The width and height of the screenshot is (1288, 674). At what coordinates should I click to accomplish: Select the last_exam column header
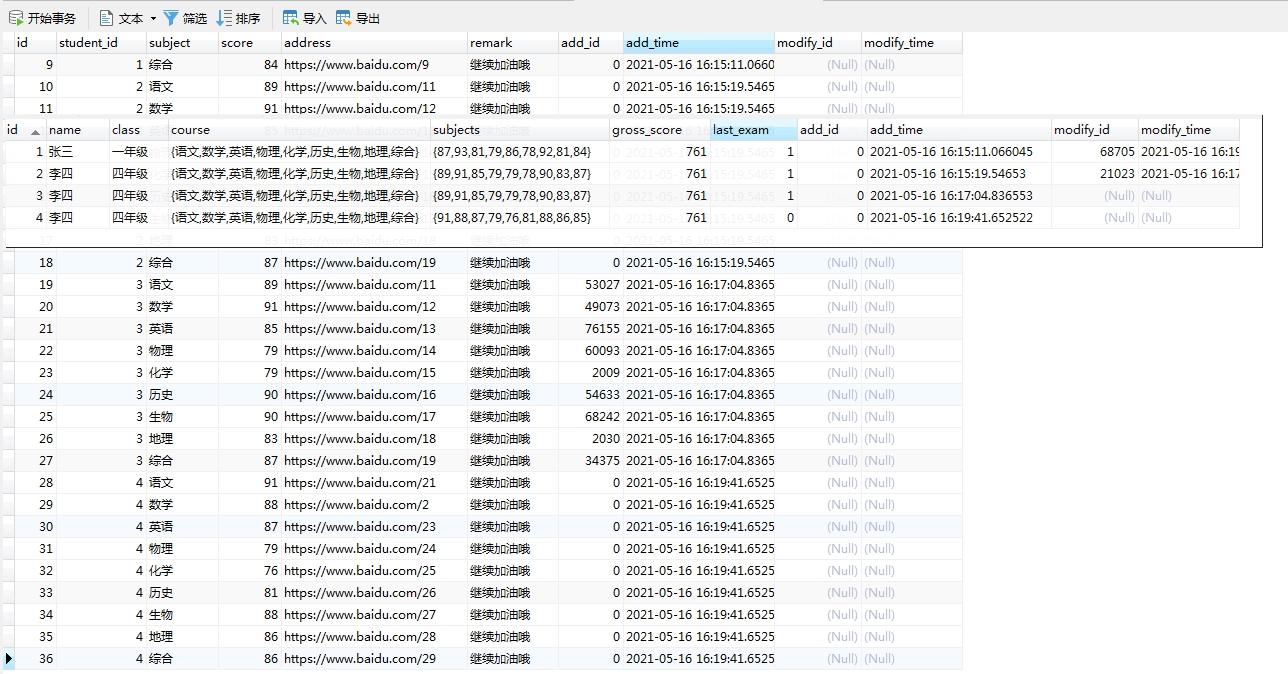point(754,130)
